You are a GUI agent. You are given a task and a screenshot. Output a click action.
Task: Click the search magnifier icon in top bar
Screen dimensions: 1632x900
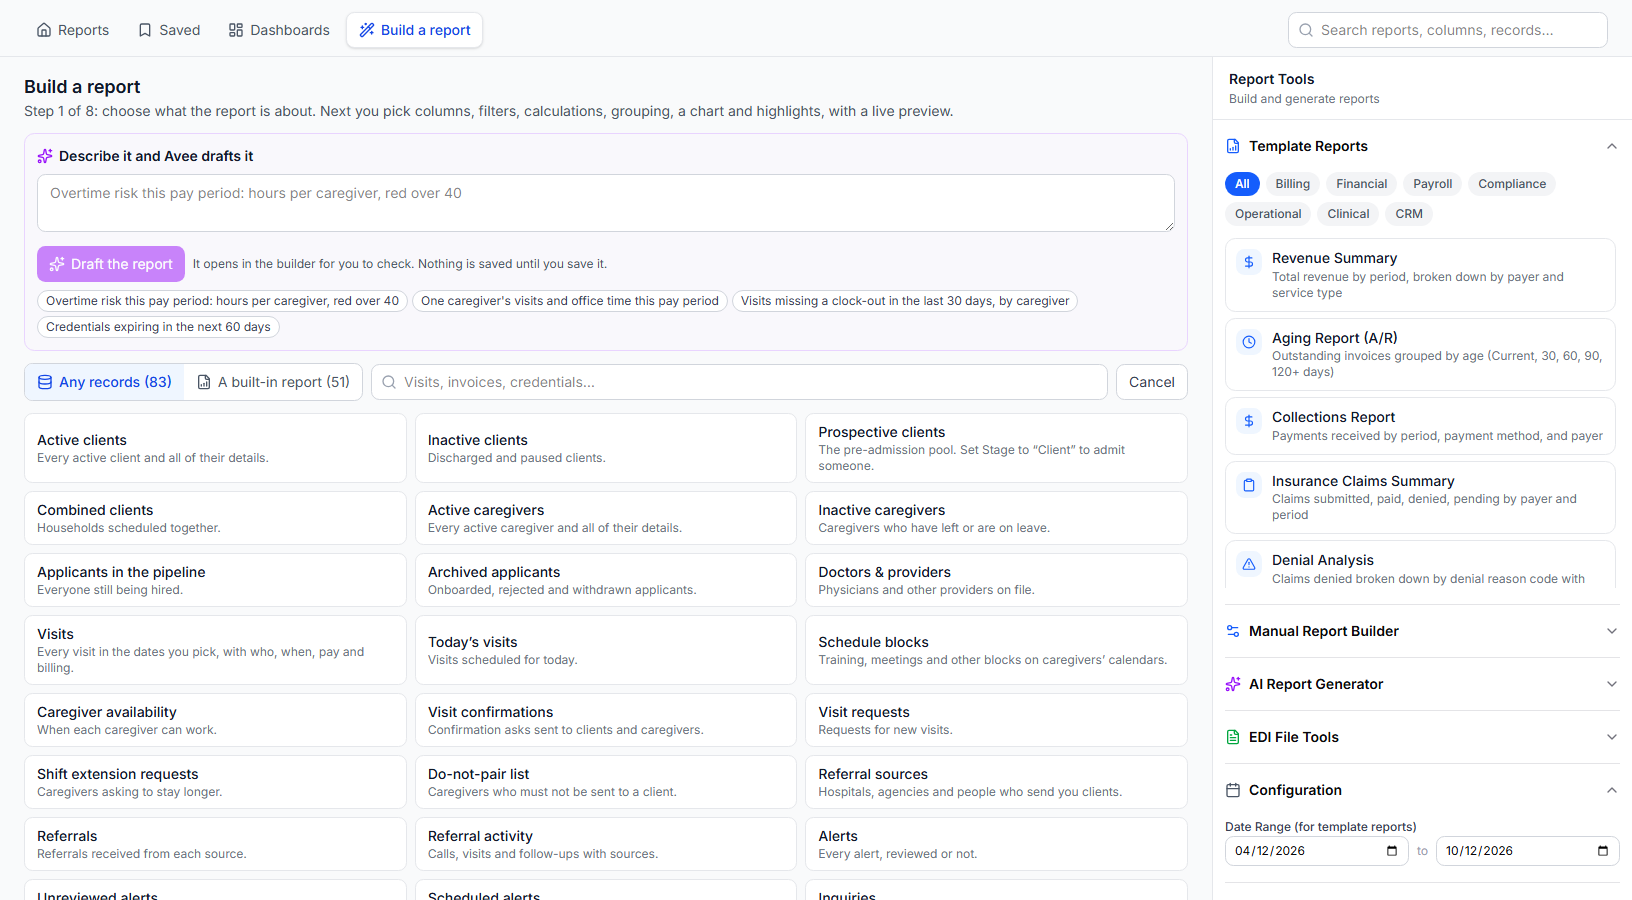point(1306,30)
